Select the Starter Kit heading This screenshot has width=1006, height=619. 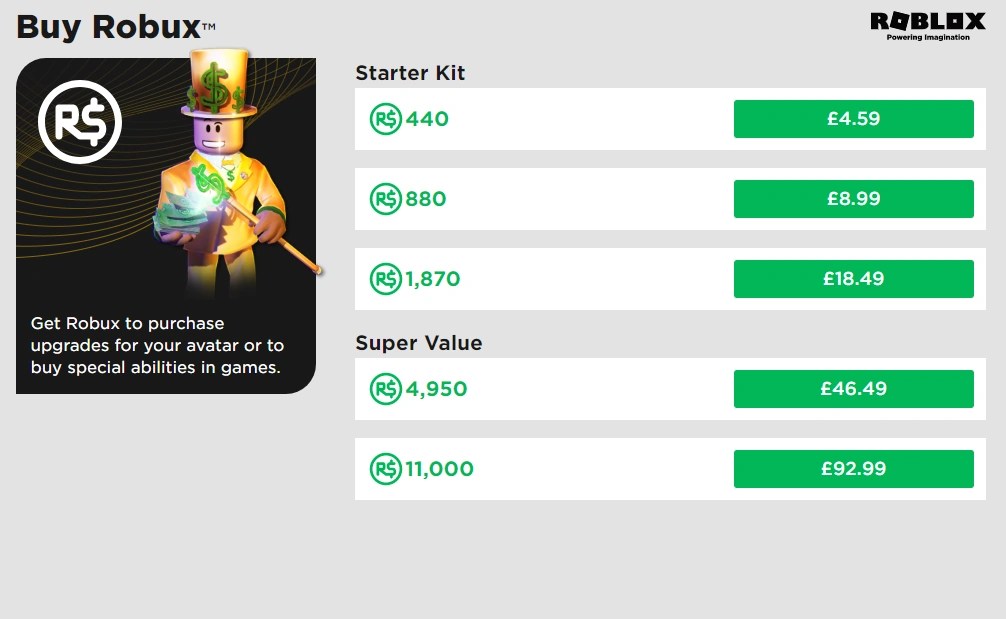(410, 73)
